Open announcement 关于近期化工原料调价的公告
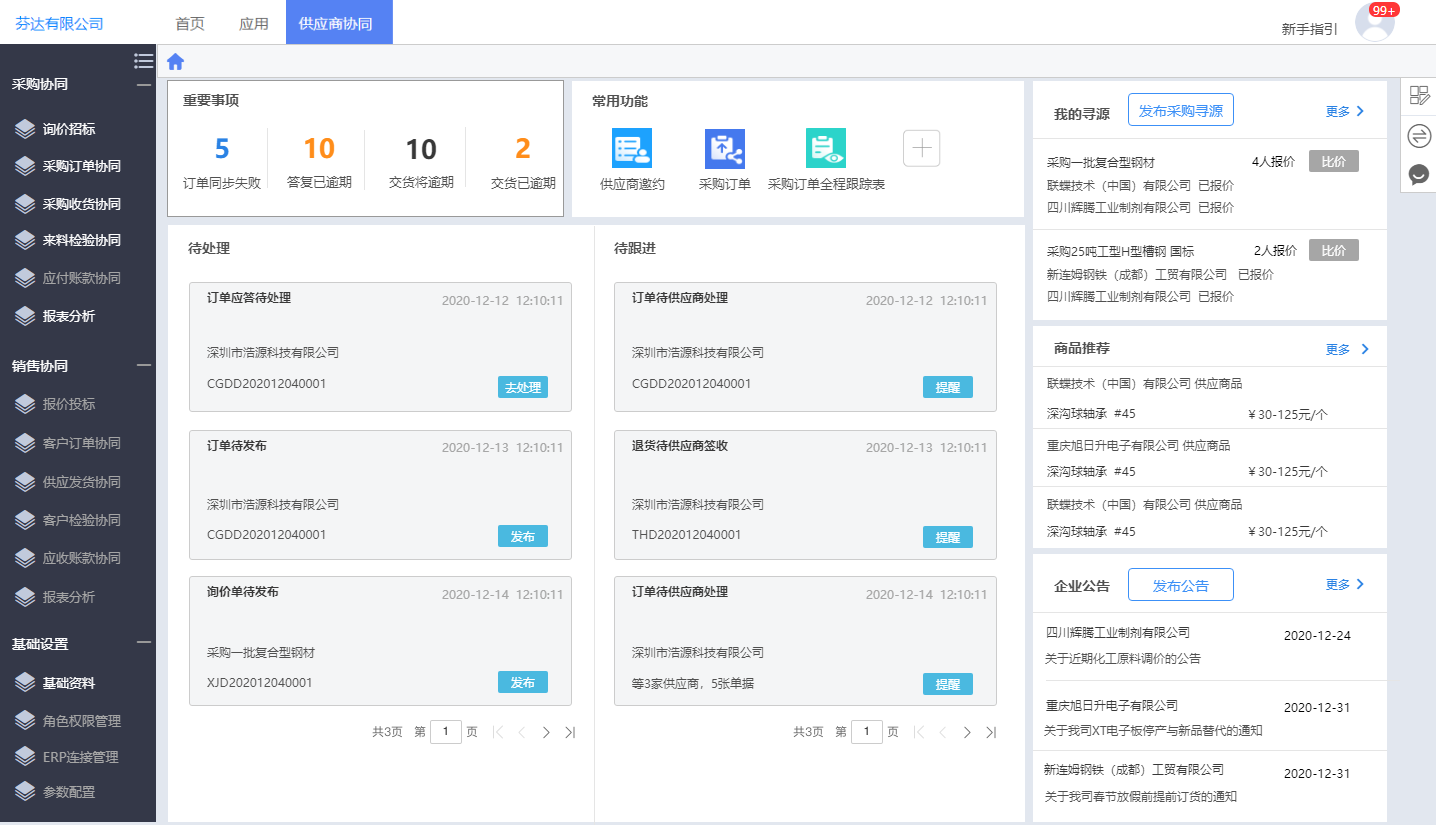The width and height of the screenshot is (1436, 825). tap(1123, 658)
